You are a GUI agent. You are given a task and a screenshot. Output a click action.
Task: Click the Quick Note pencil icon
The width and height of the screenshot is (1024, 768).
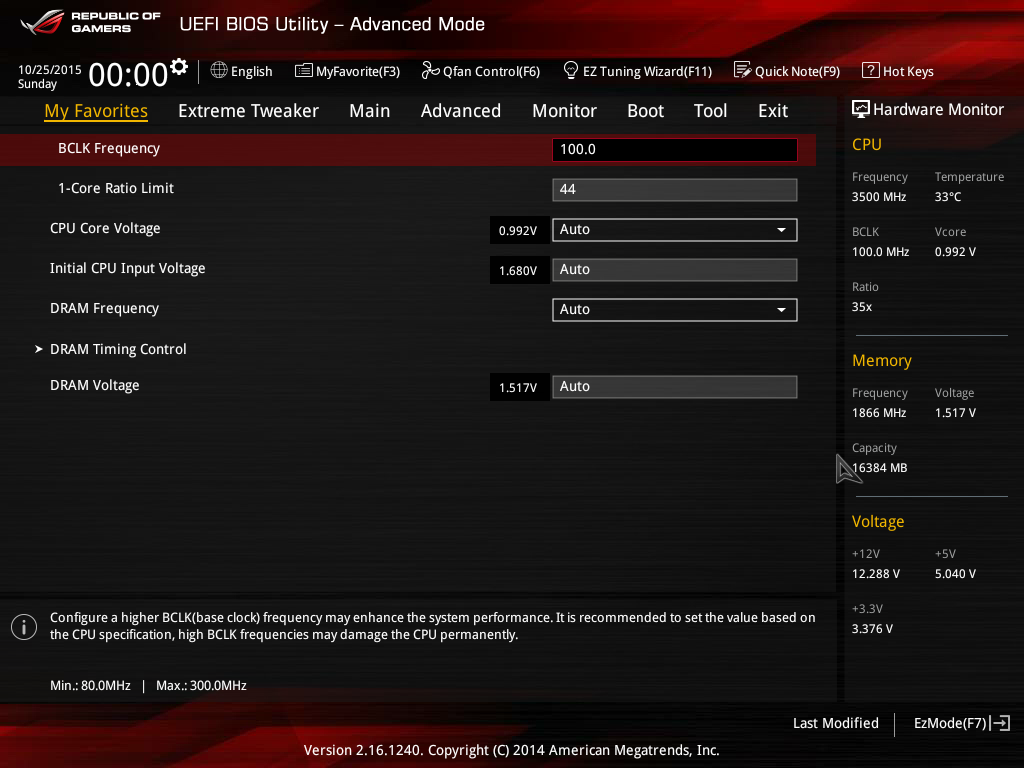(743, 70)
